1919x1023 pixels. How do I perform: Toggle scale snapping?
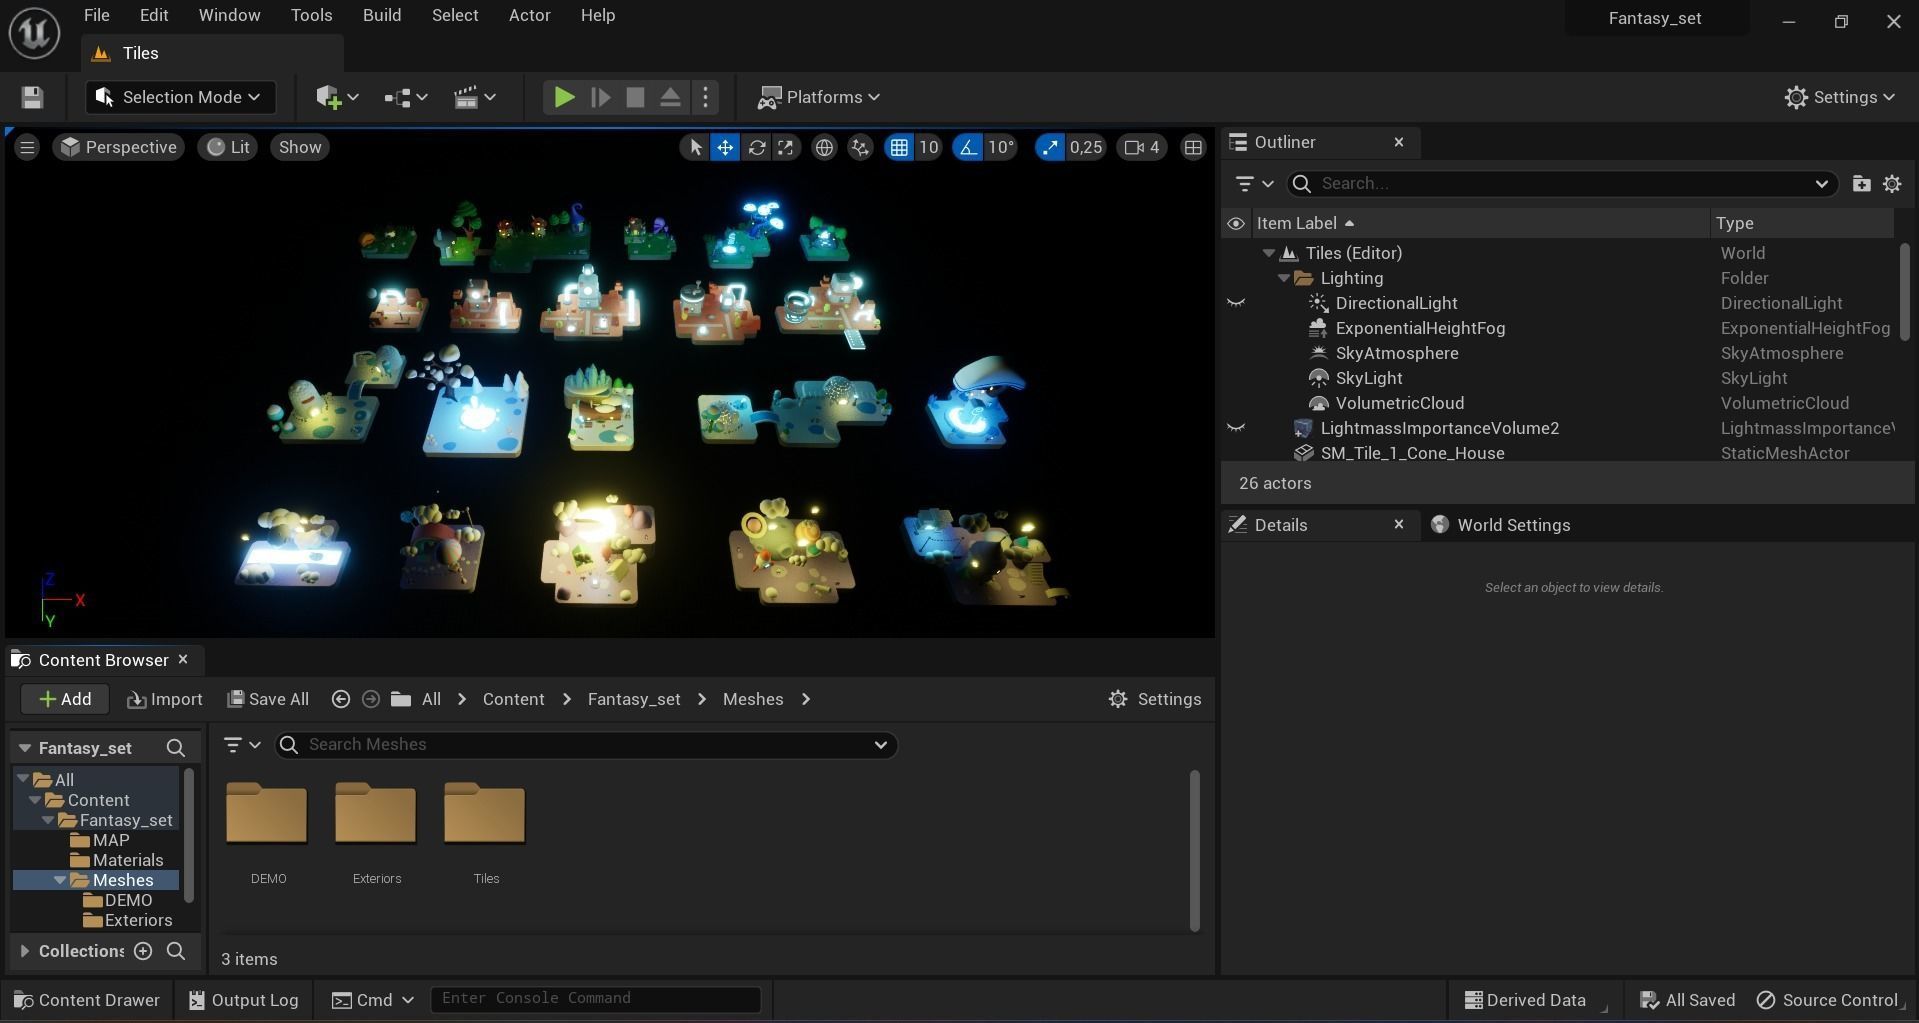(x=1050, y=148)
